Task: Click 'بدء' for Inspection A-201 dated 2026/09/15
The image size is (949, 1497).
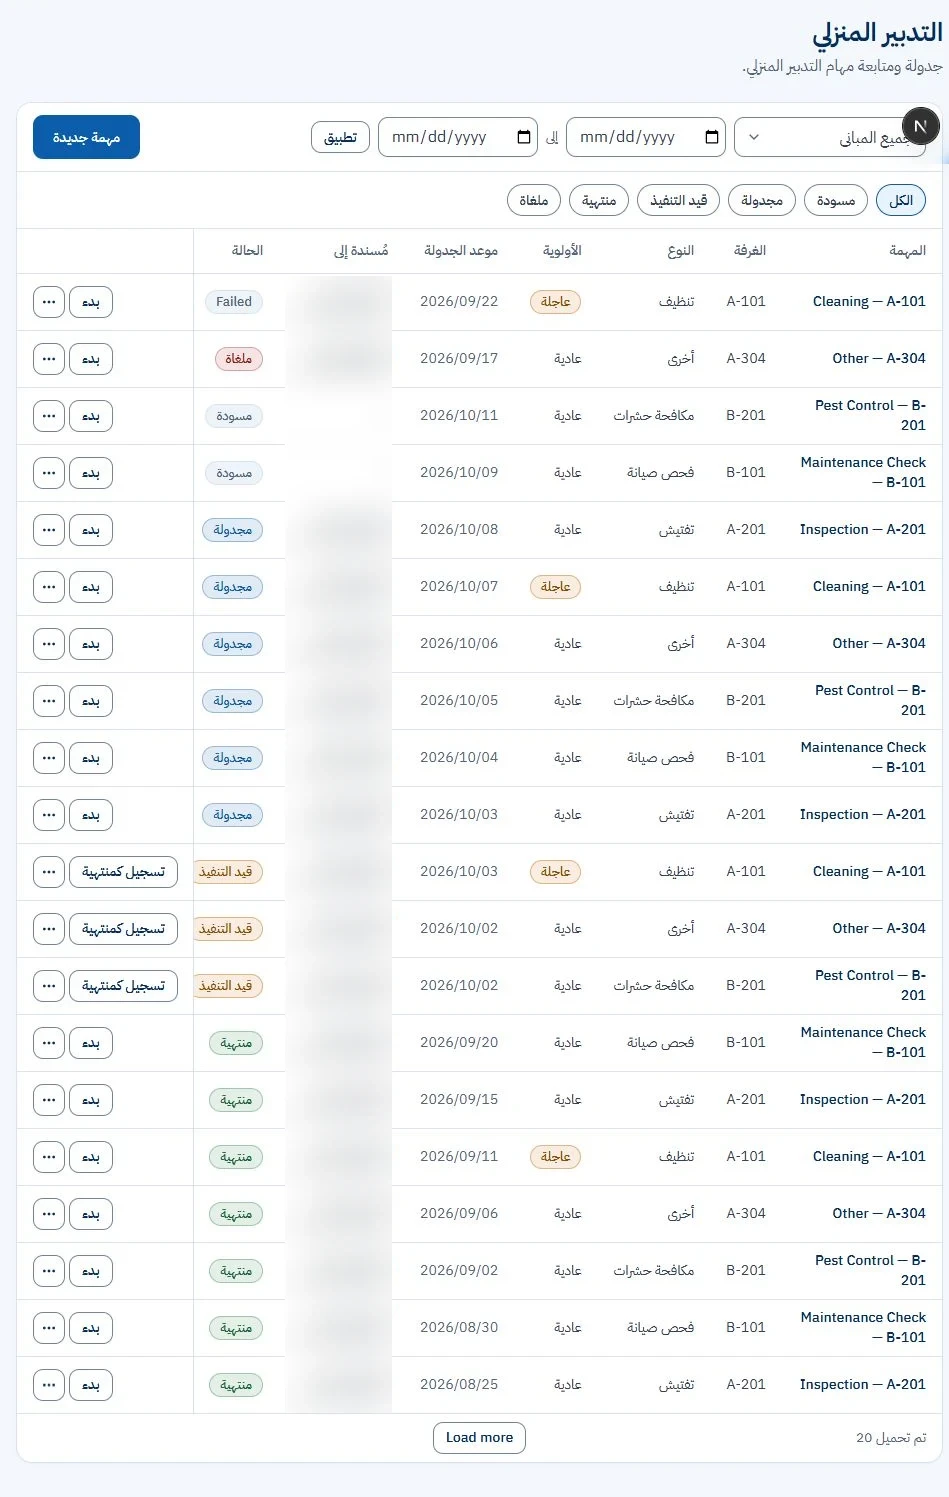Action: tap(91, 1100)
